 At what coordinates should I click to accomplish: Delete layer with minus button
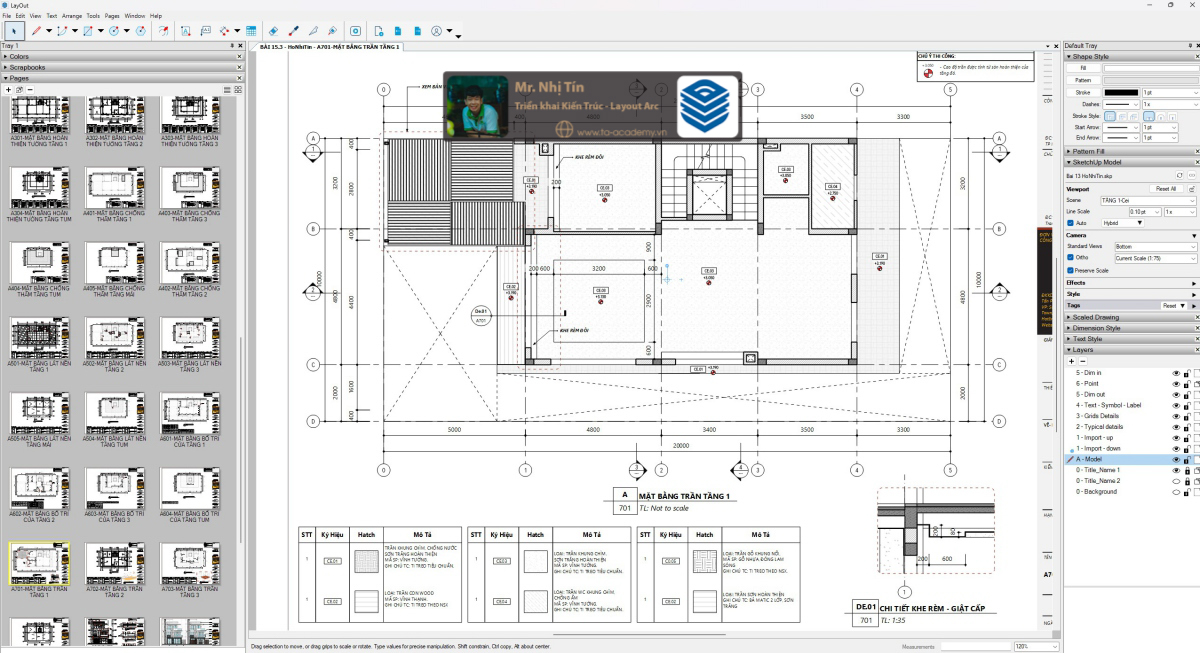tap(1083, 361)
